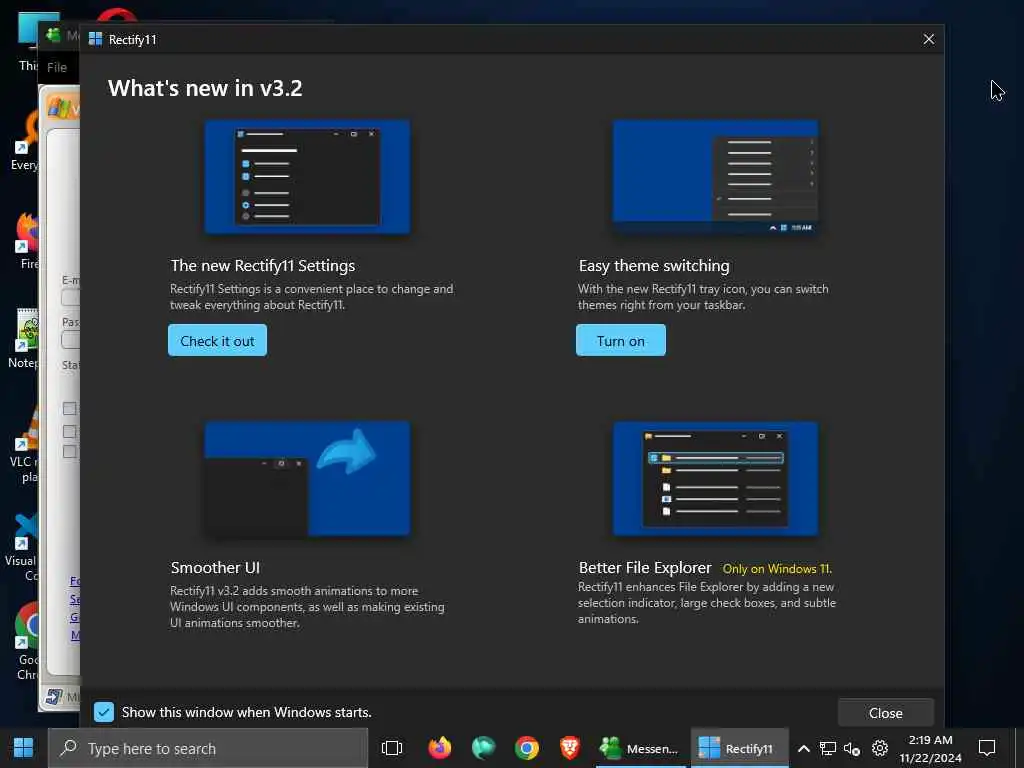
Task: Open File menu in Messenger window
Action: click(x=57, y=67)
